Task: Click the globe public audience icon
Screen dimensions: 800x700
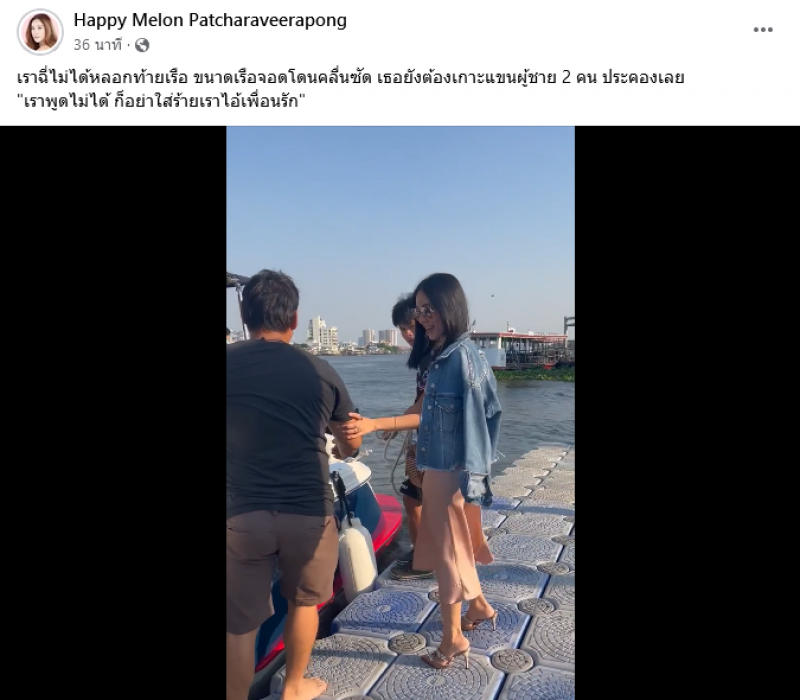Action: pos(142,45)
